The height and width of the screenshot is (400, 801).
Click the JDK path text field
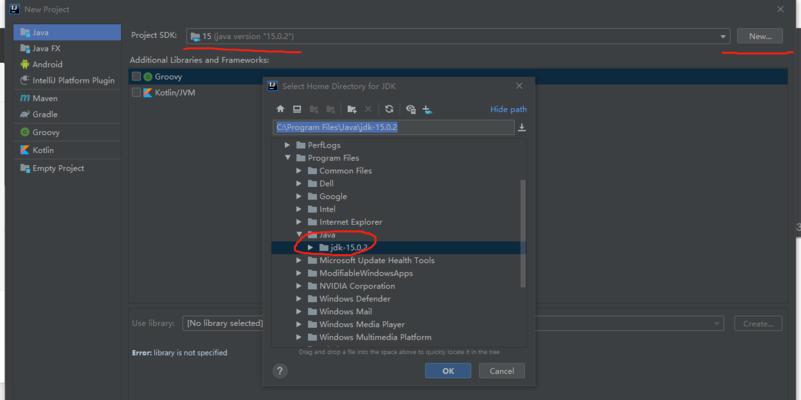tap(393, 127)
